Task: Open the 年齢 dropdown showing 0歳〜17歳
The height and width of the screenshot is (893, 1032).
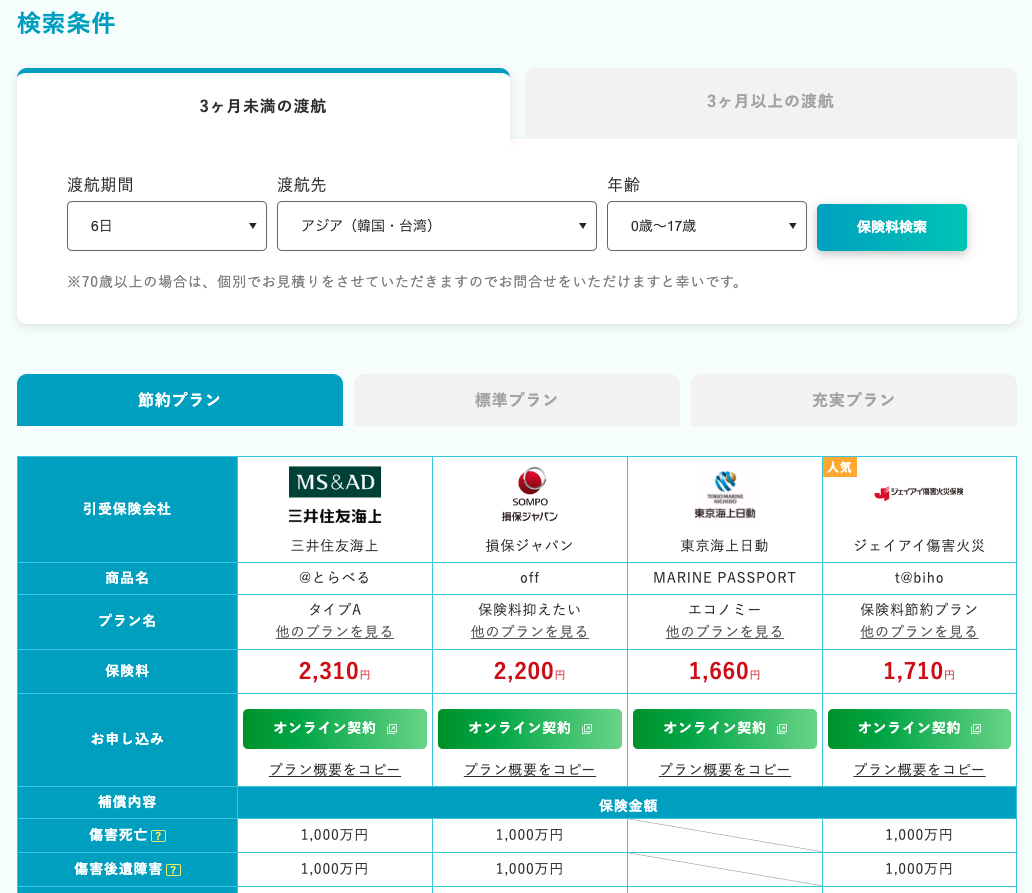Action: (707, 226)
